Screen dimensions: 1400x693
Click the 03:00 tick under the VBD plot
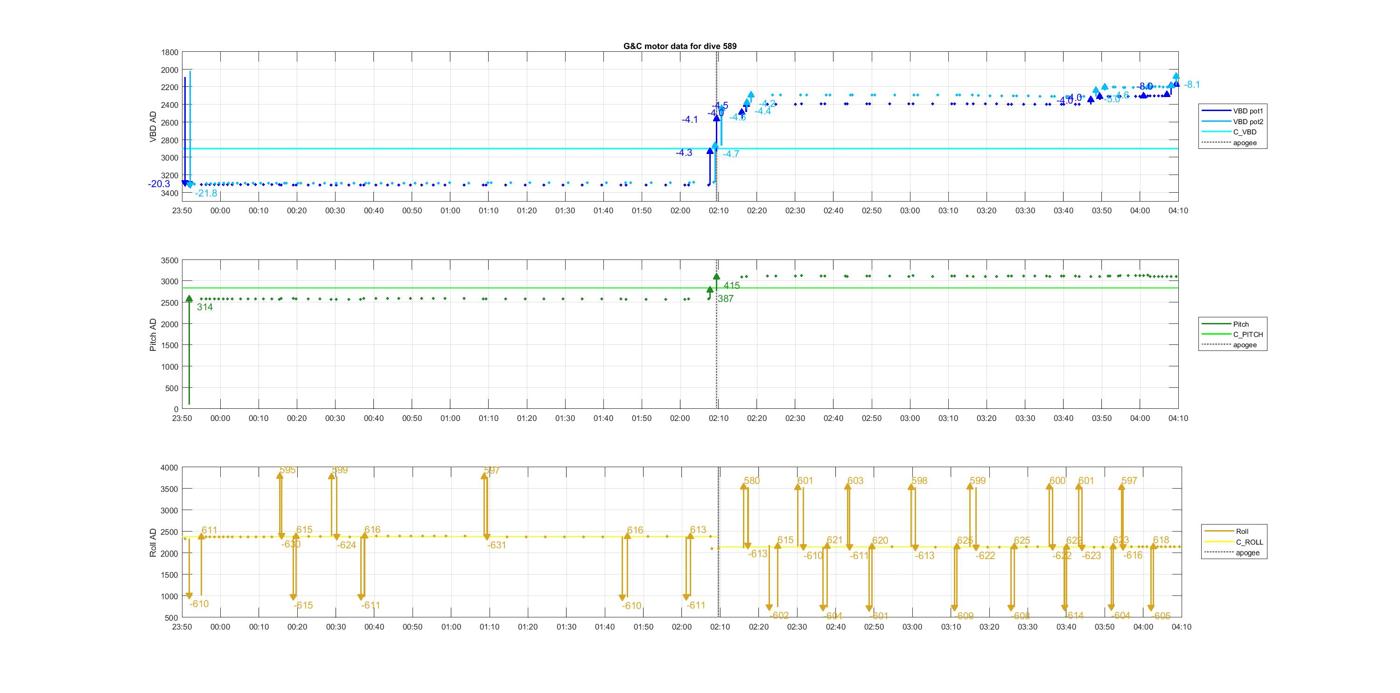point(911,211)
